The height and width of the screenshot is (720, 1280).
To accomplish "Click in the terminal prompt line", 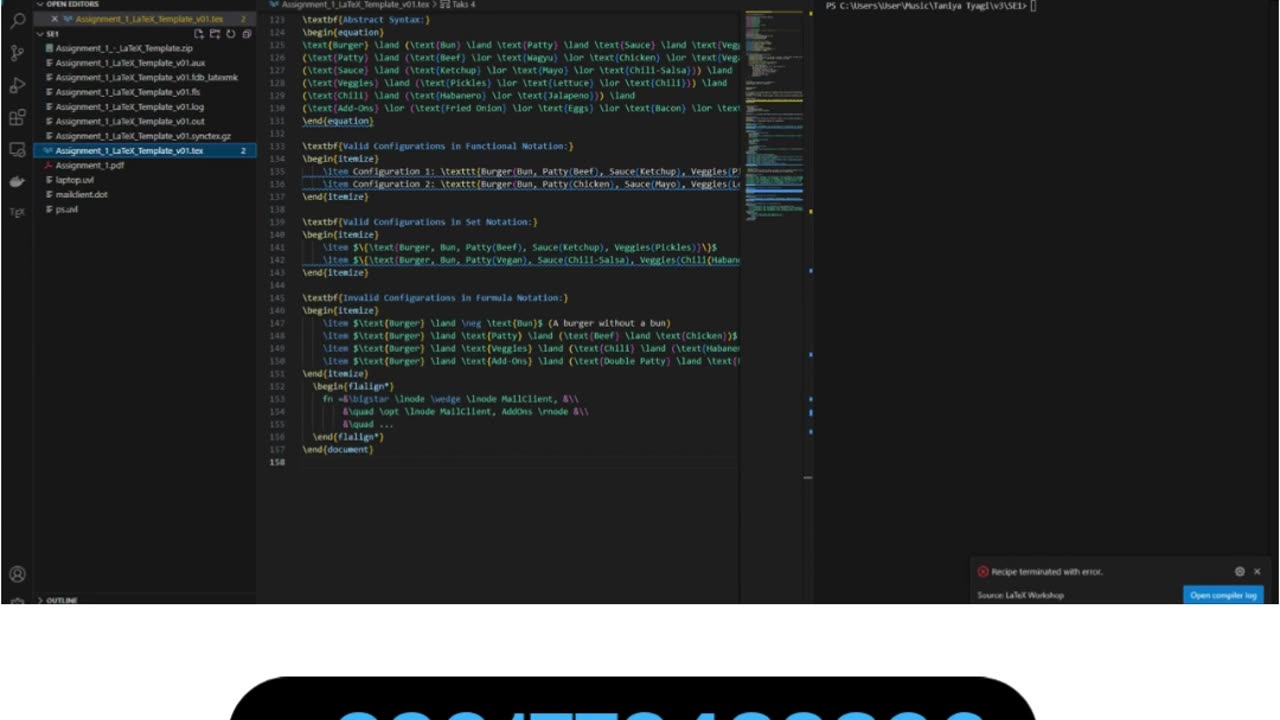I will pos(930,6).
